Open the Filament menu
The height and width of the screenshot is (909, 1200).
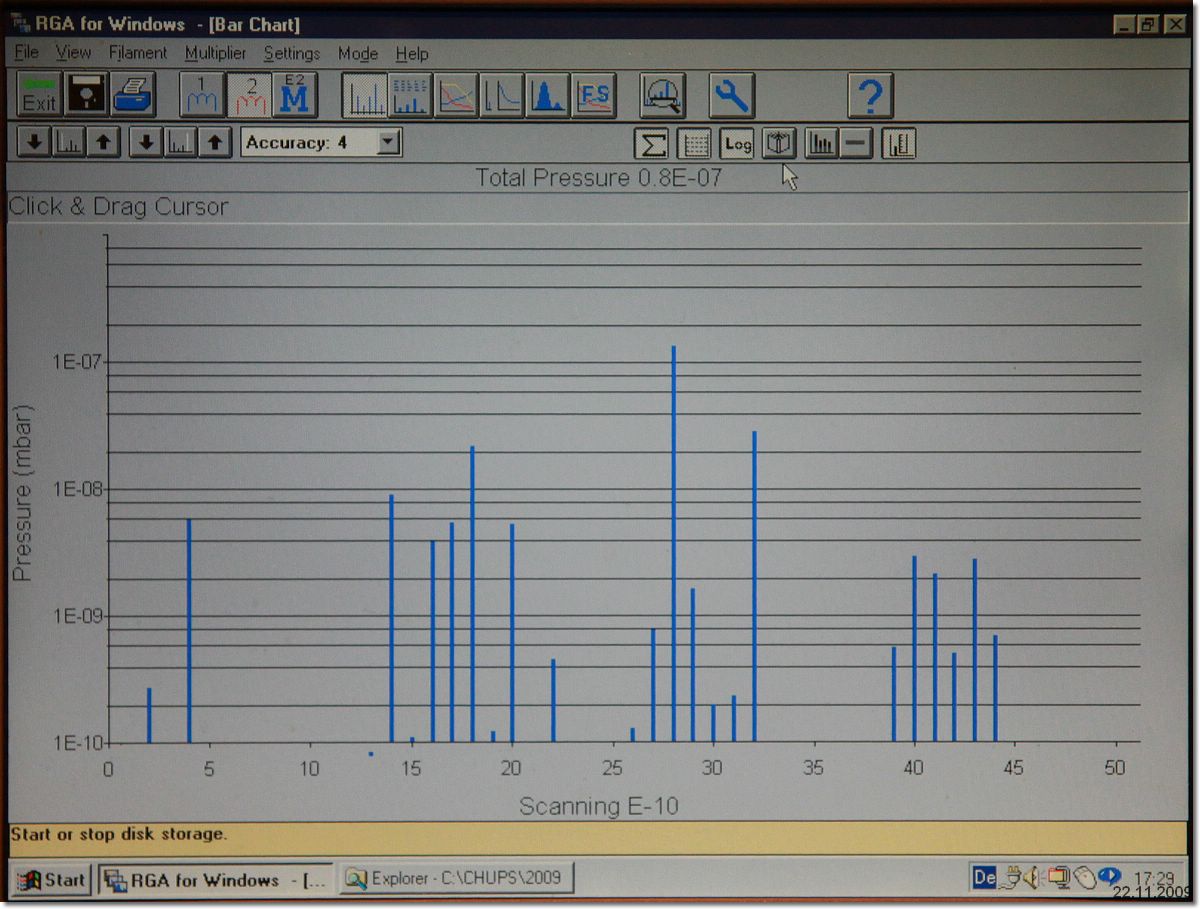138,53
